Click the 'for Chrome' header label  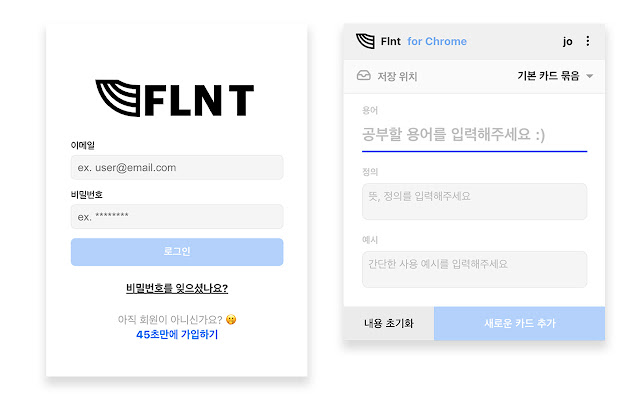[x=437, y=42]
